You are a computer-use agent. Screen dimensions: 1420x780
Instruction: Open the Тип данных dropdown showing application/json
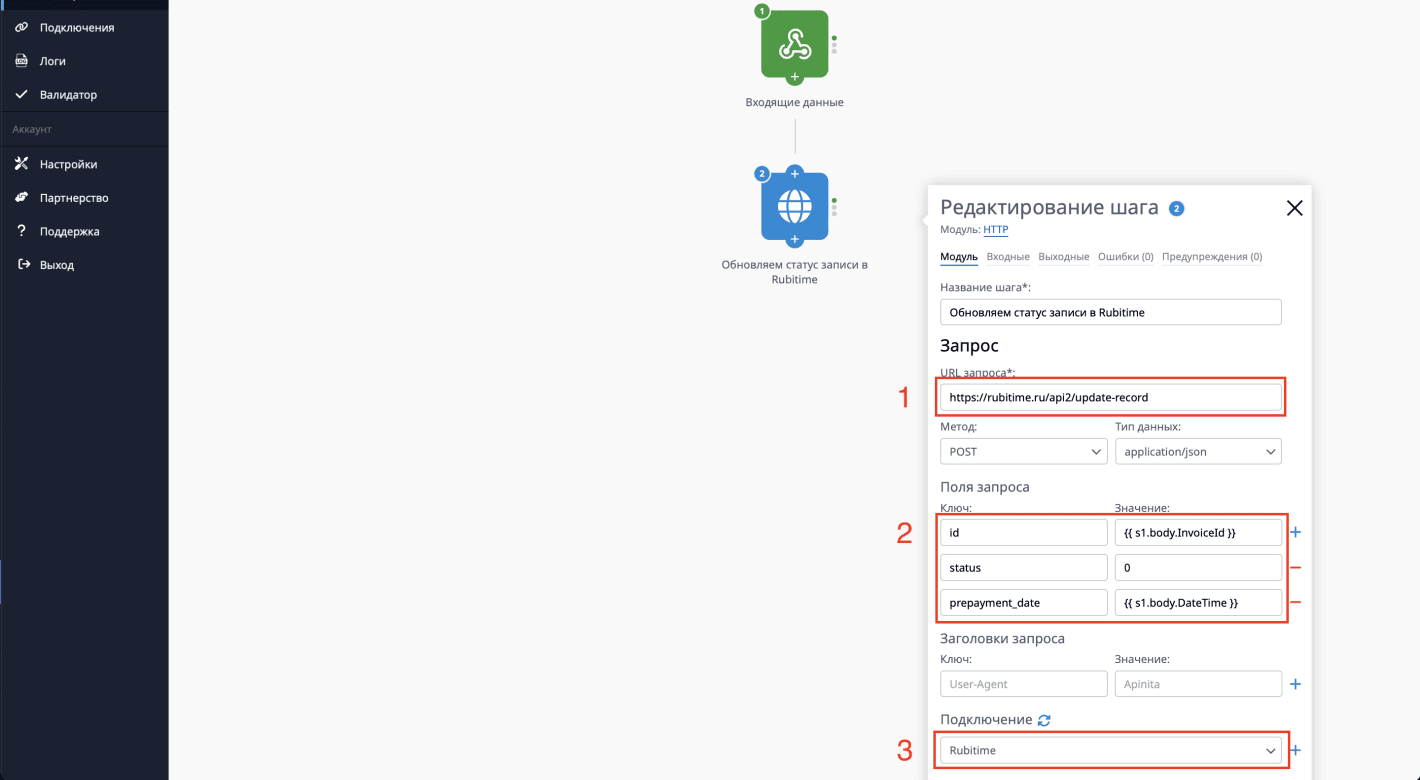click(x=1198, y=451)
